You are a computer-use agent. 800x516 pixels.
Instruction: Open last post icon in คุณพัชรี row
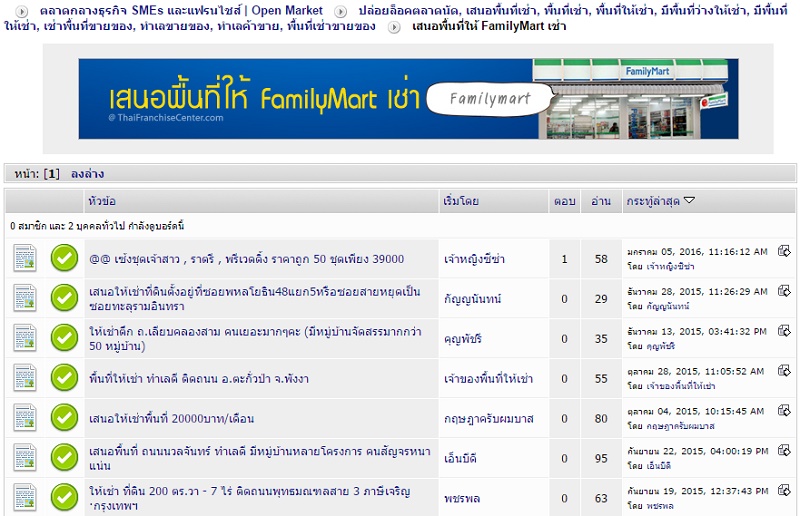(x=784, y=330)
